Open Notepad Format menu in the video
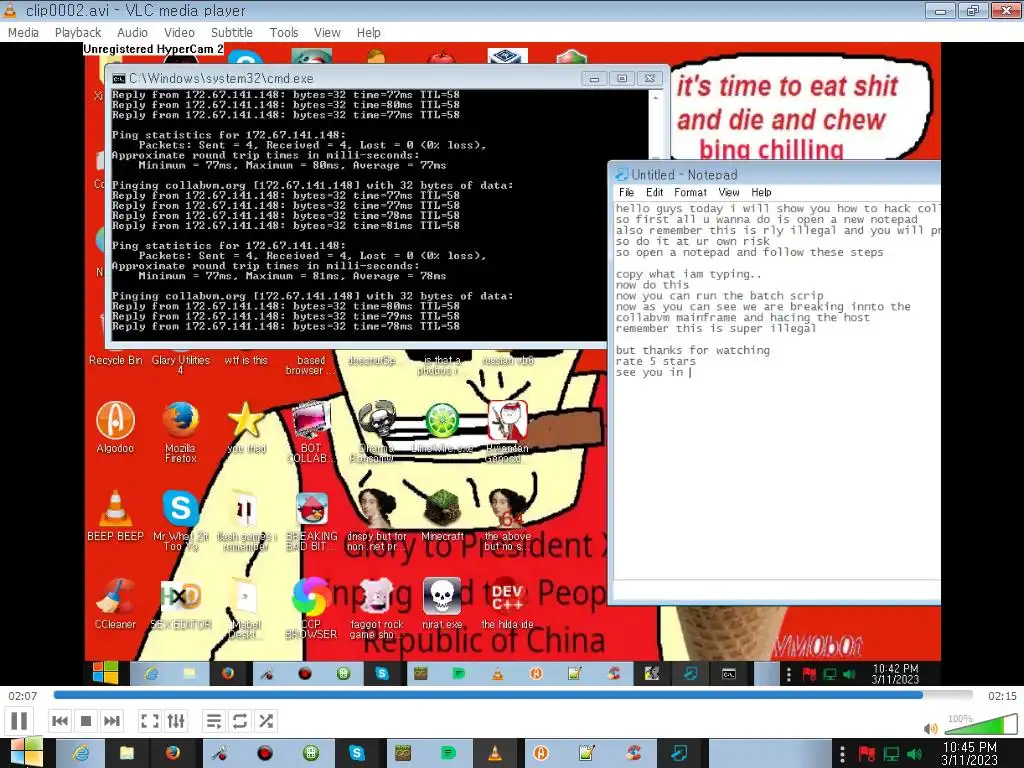The height and width of the screenshot is (768, 1024). (x=690, y=192)
